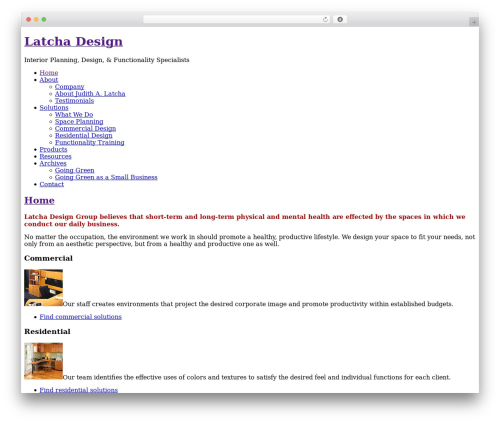
Task: Follow Find commercial solutions link
Action: pyautogui.click(x=80, y=317)
